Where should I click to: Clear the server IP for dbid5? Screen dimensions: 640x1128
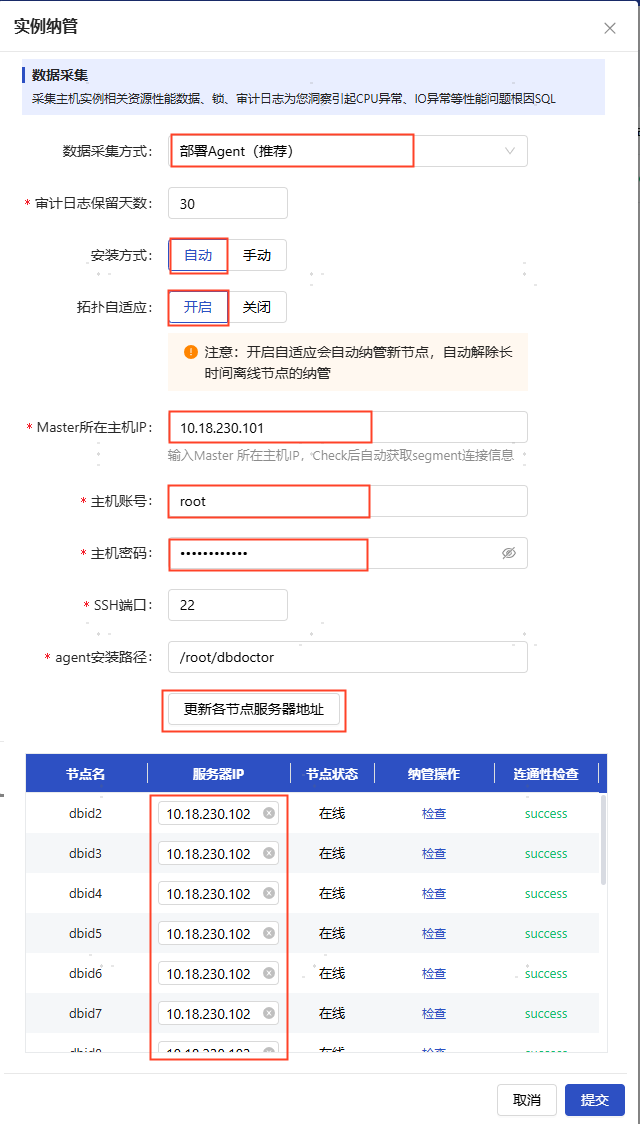tap(269, 933)
